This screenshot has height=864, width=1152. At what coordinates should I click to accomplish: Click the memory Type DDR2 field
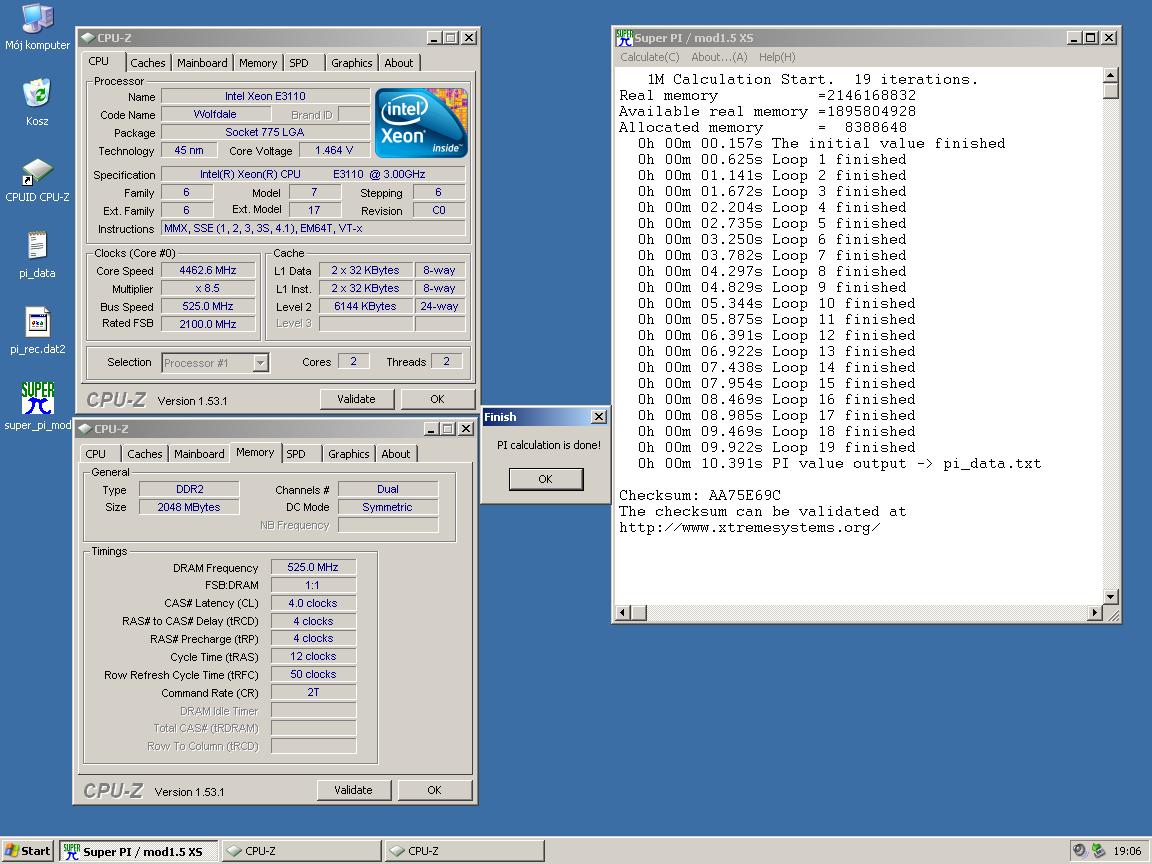(190, 489)
